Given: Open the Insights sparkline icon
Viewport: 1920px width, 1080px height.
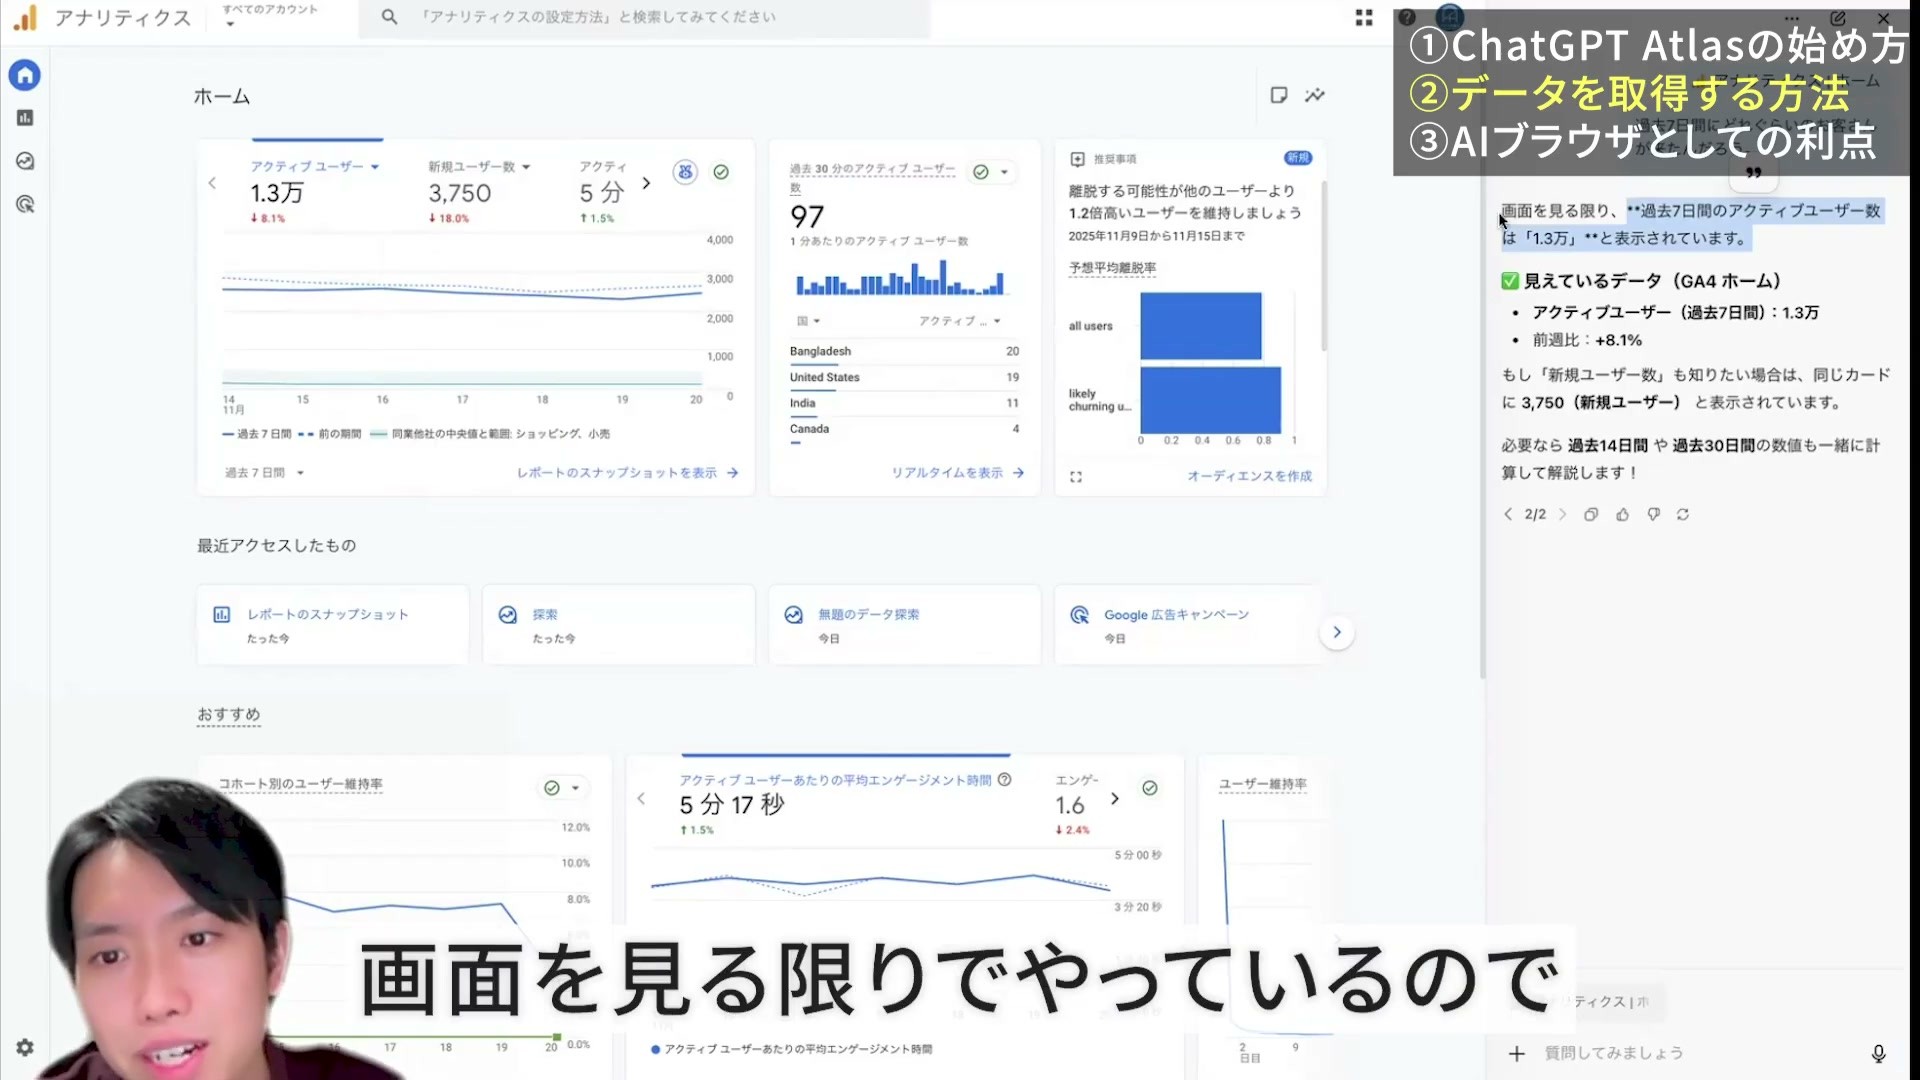Looking at the screenshot, I should click(x=1315, y=95).
